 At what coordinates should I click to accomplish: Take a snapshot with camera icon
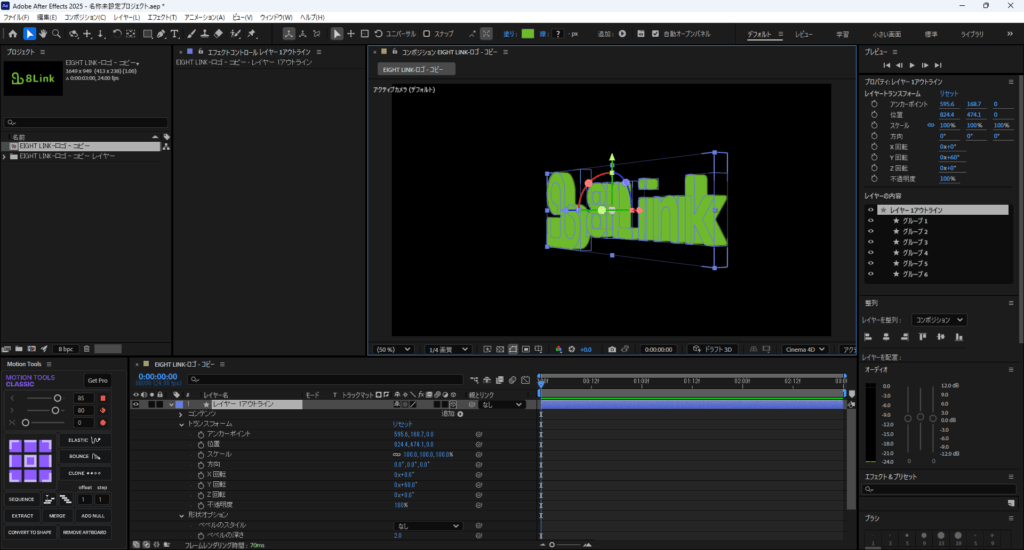pyautogui.click(x=612, y=349)
